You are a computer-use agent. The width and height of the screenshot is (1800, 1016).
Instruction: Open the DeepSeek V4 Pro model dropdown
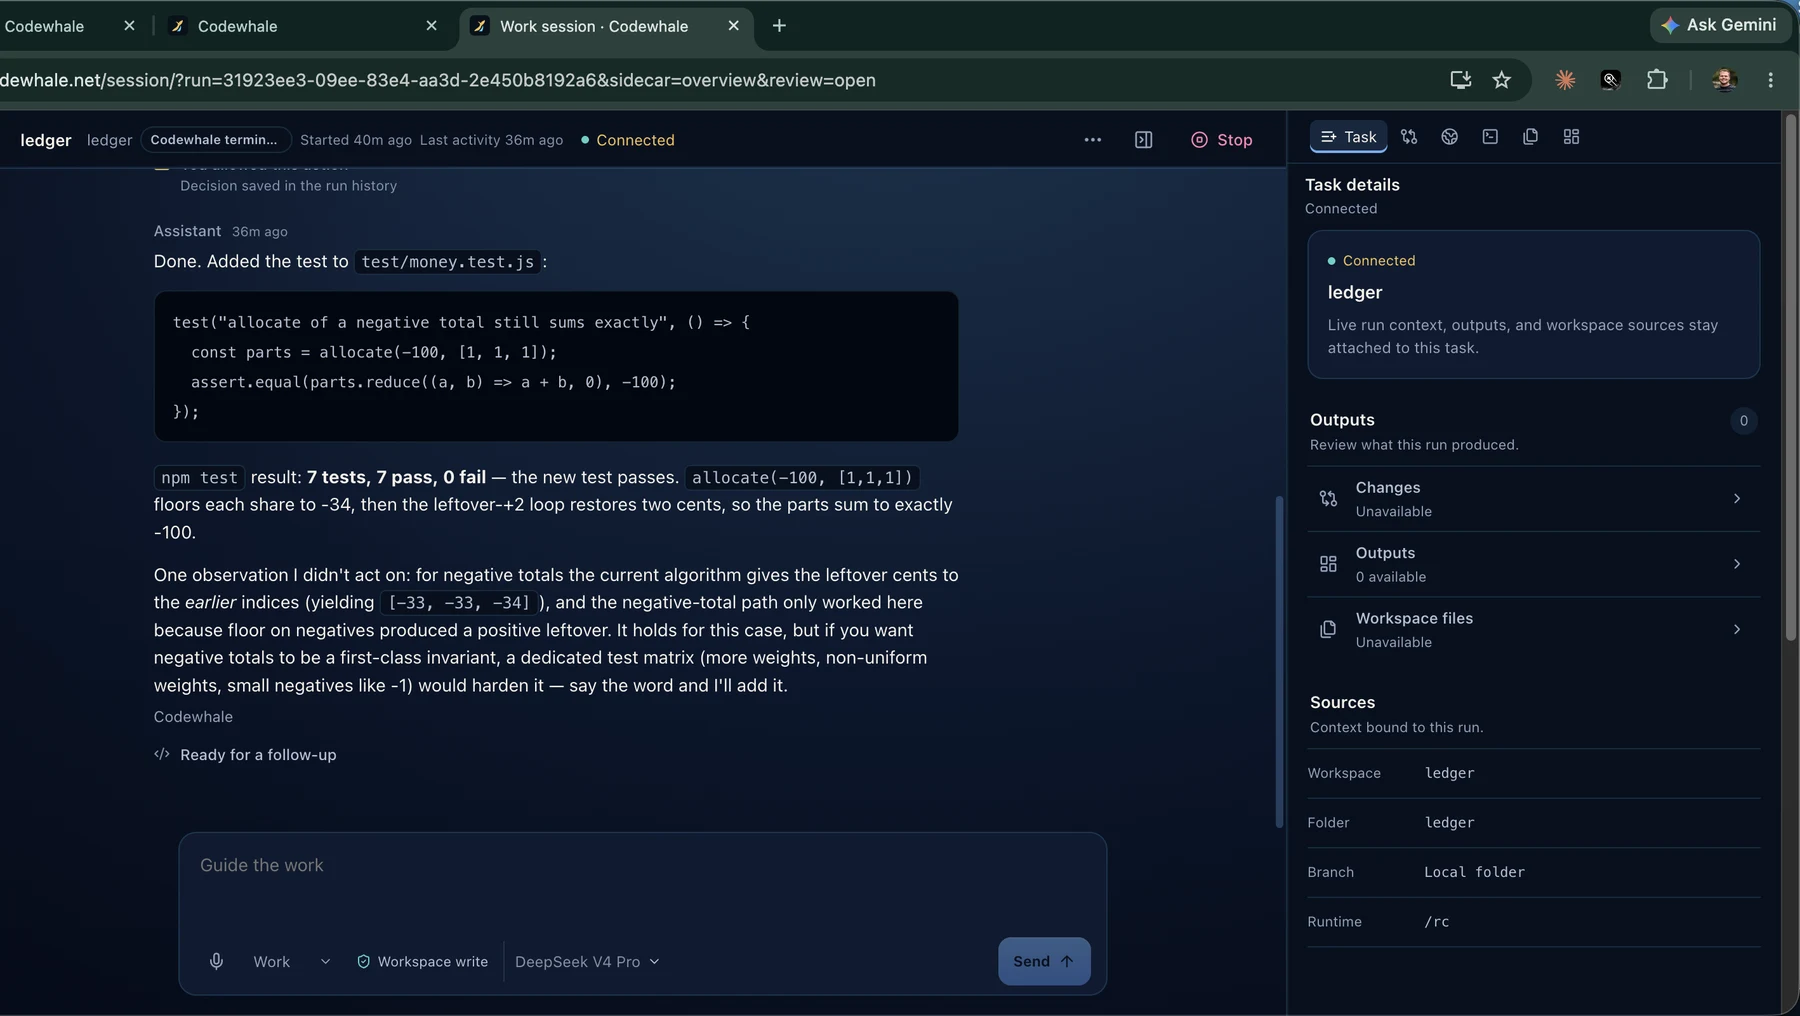point(587,961)
